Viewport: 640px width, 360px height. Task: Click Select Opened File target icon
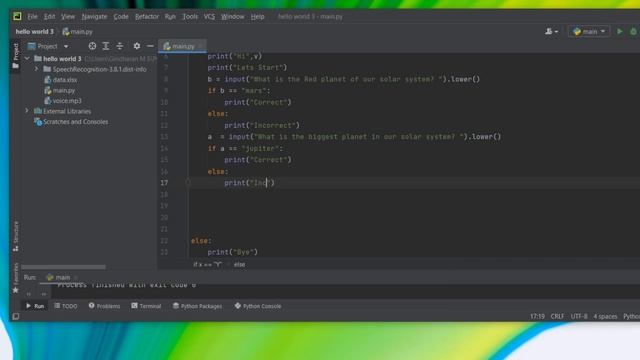[92, 46]
